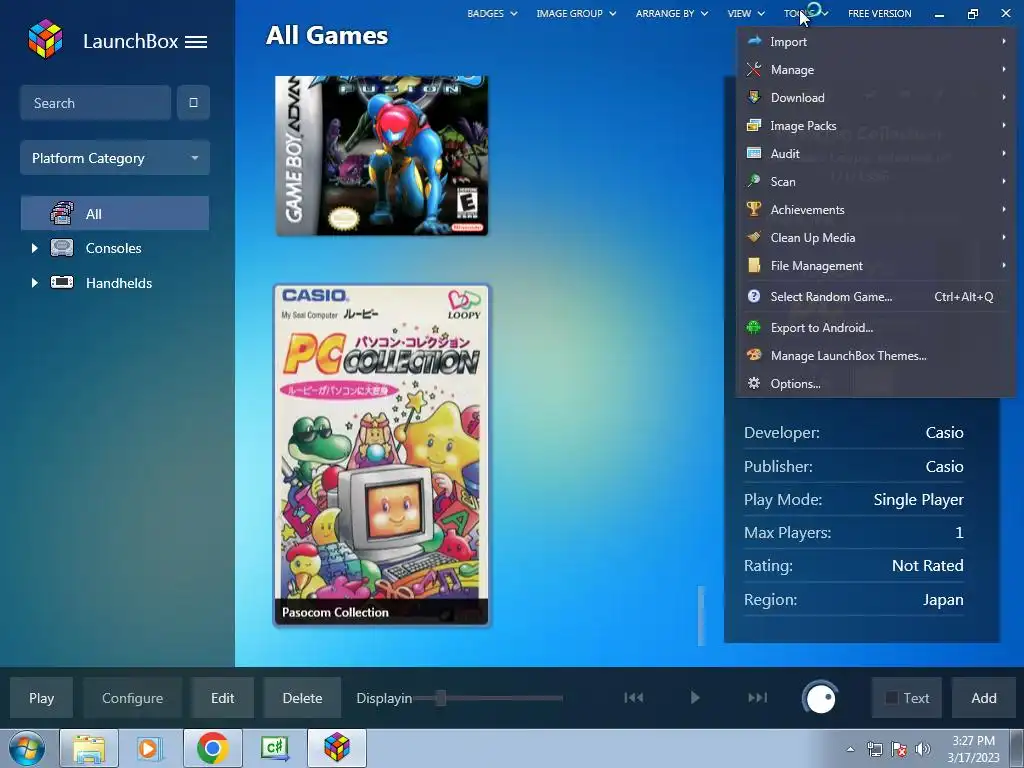Choose Select Random Game menu item
Screen dimensions: 1024x768
pos(875,296)
